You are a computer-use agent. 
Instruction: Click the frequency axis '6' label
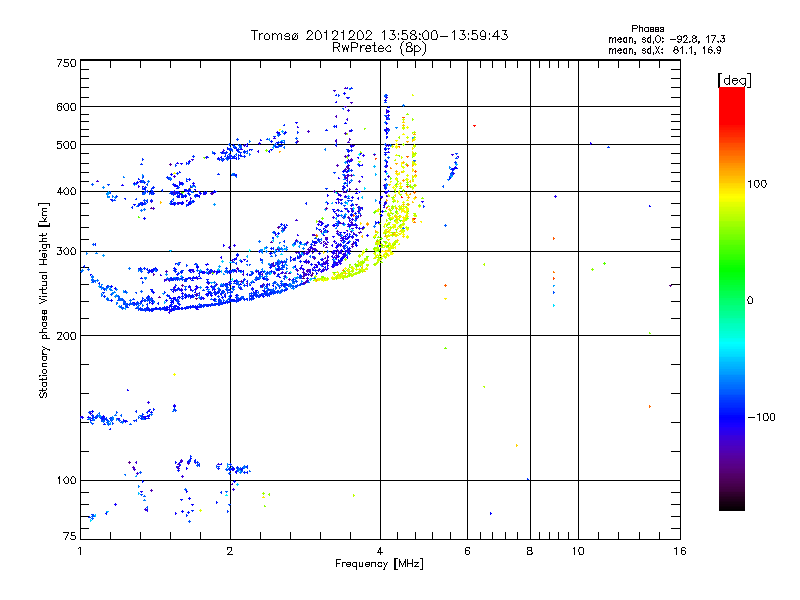pyautogui.click(x=467, y=551)
